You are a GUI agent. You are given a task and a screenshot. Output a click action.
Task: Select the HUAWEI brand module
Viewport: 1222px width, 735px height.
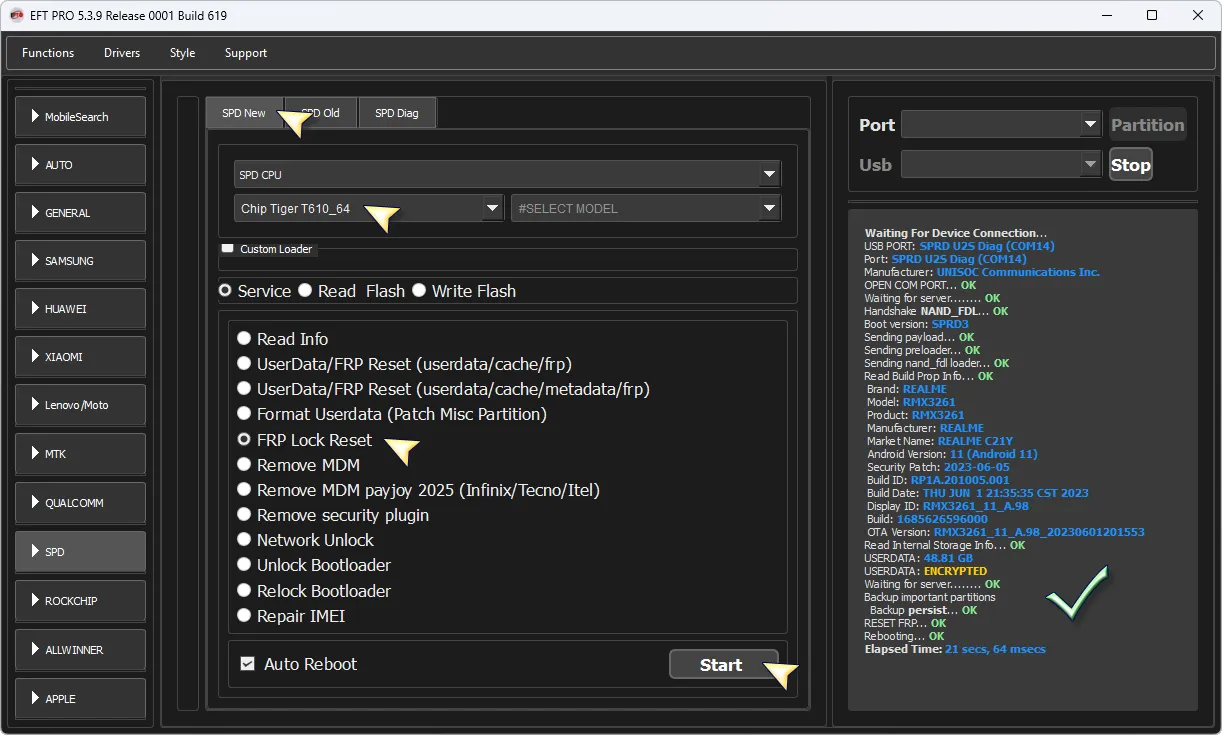click(x=80, y=309)
